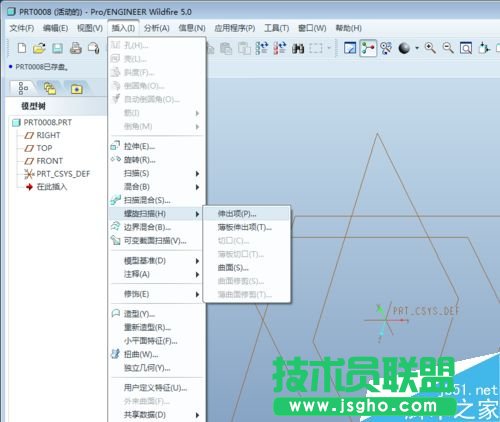Screen dimensions: 500x422
Task: Click the Orient Mode icon
Action: coord(386,48)
